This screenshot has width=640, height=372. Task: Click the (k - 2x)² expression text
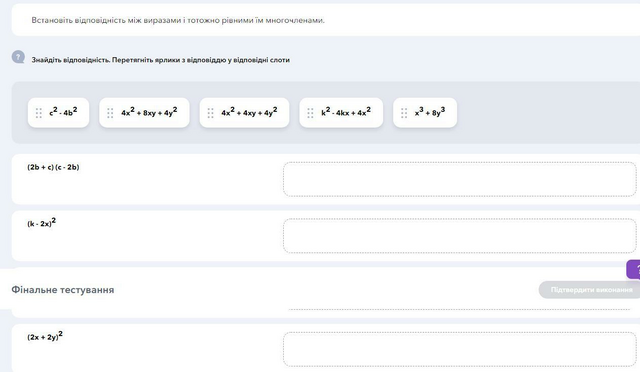click(42, 223)
